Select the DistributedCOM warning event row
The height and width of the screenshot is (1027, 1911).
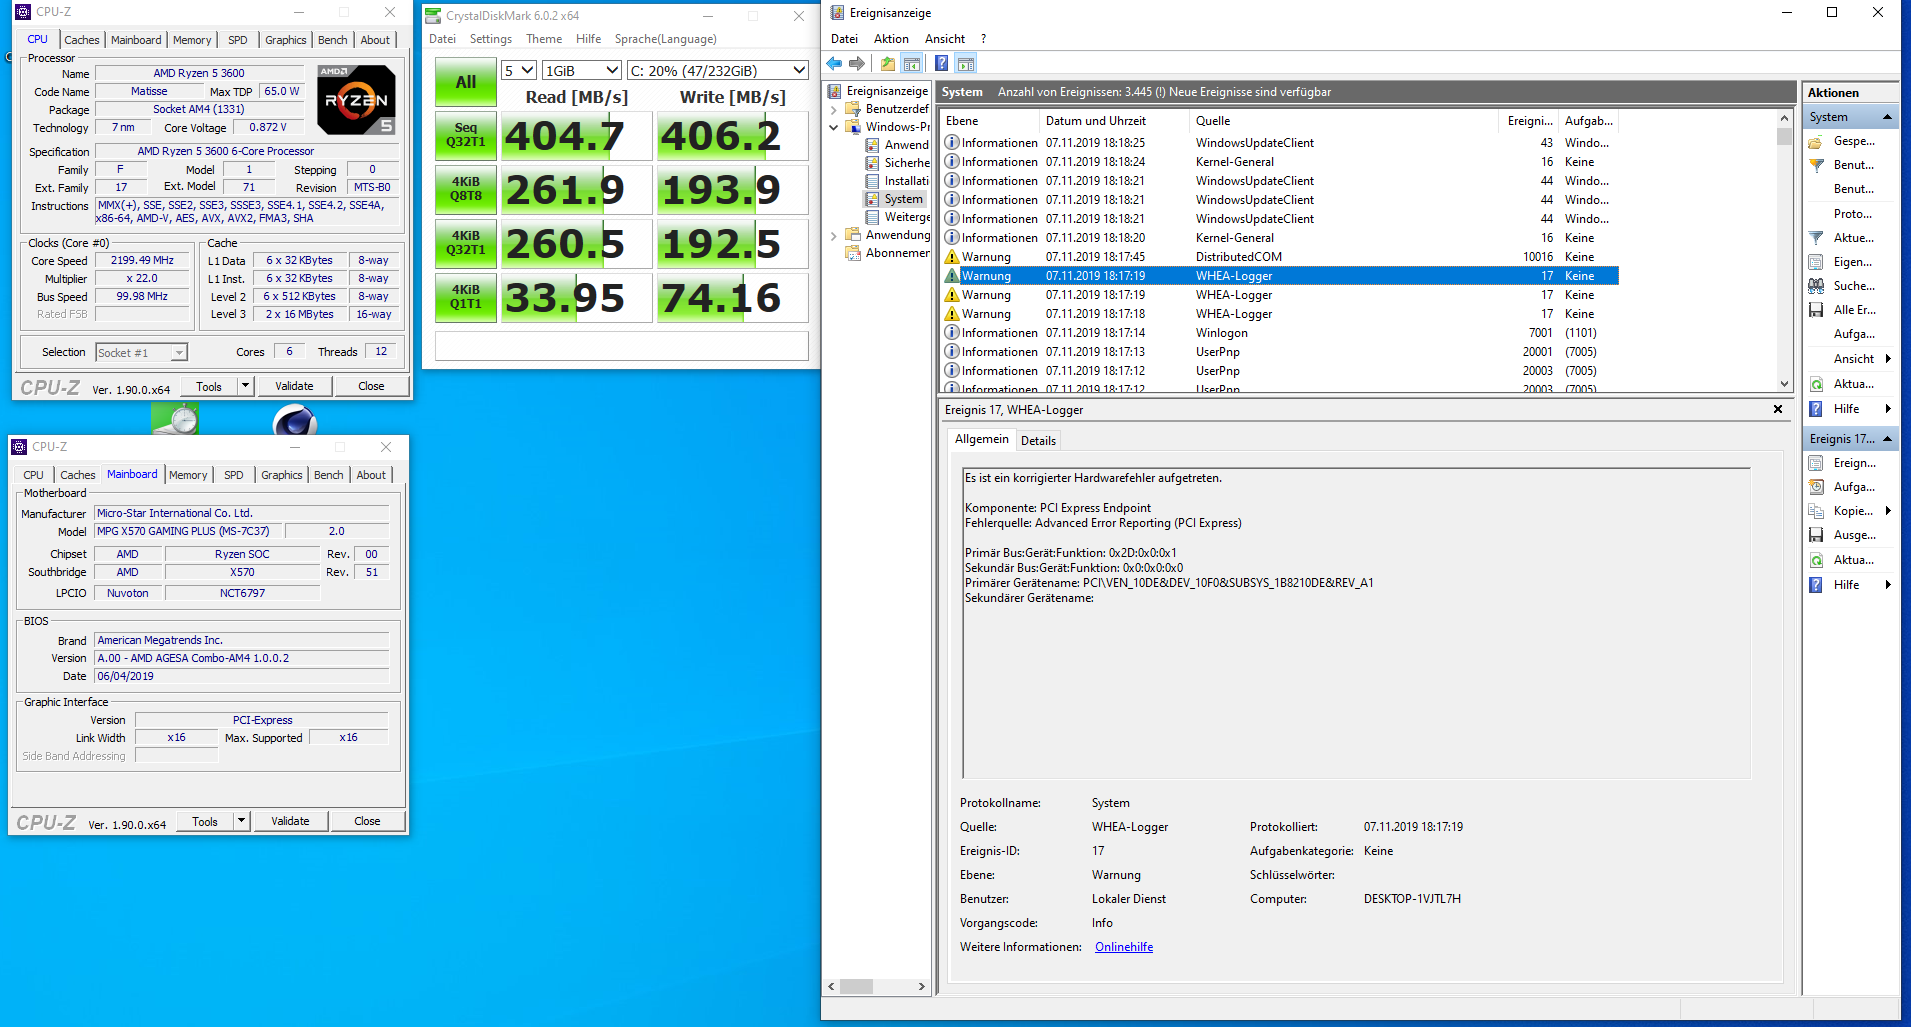click(x=1280, y=257)
